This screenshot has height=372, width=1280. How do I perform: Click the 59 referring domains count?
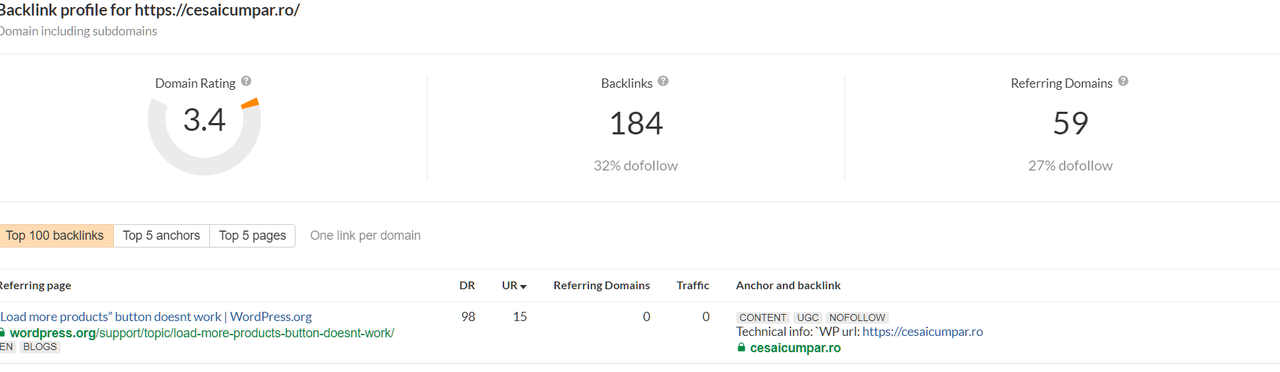(x=1070, y=123)
